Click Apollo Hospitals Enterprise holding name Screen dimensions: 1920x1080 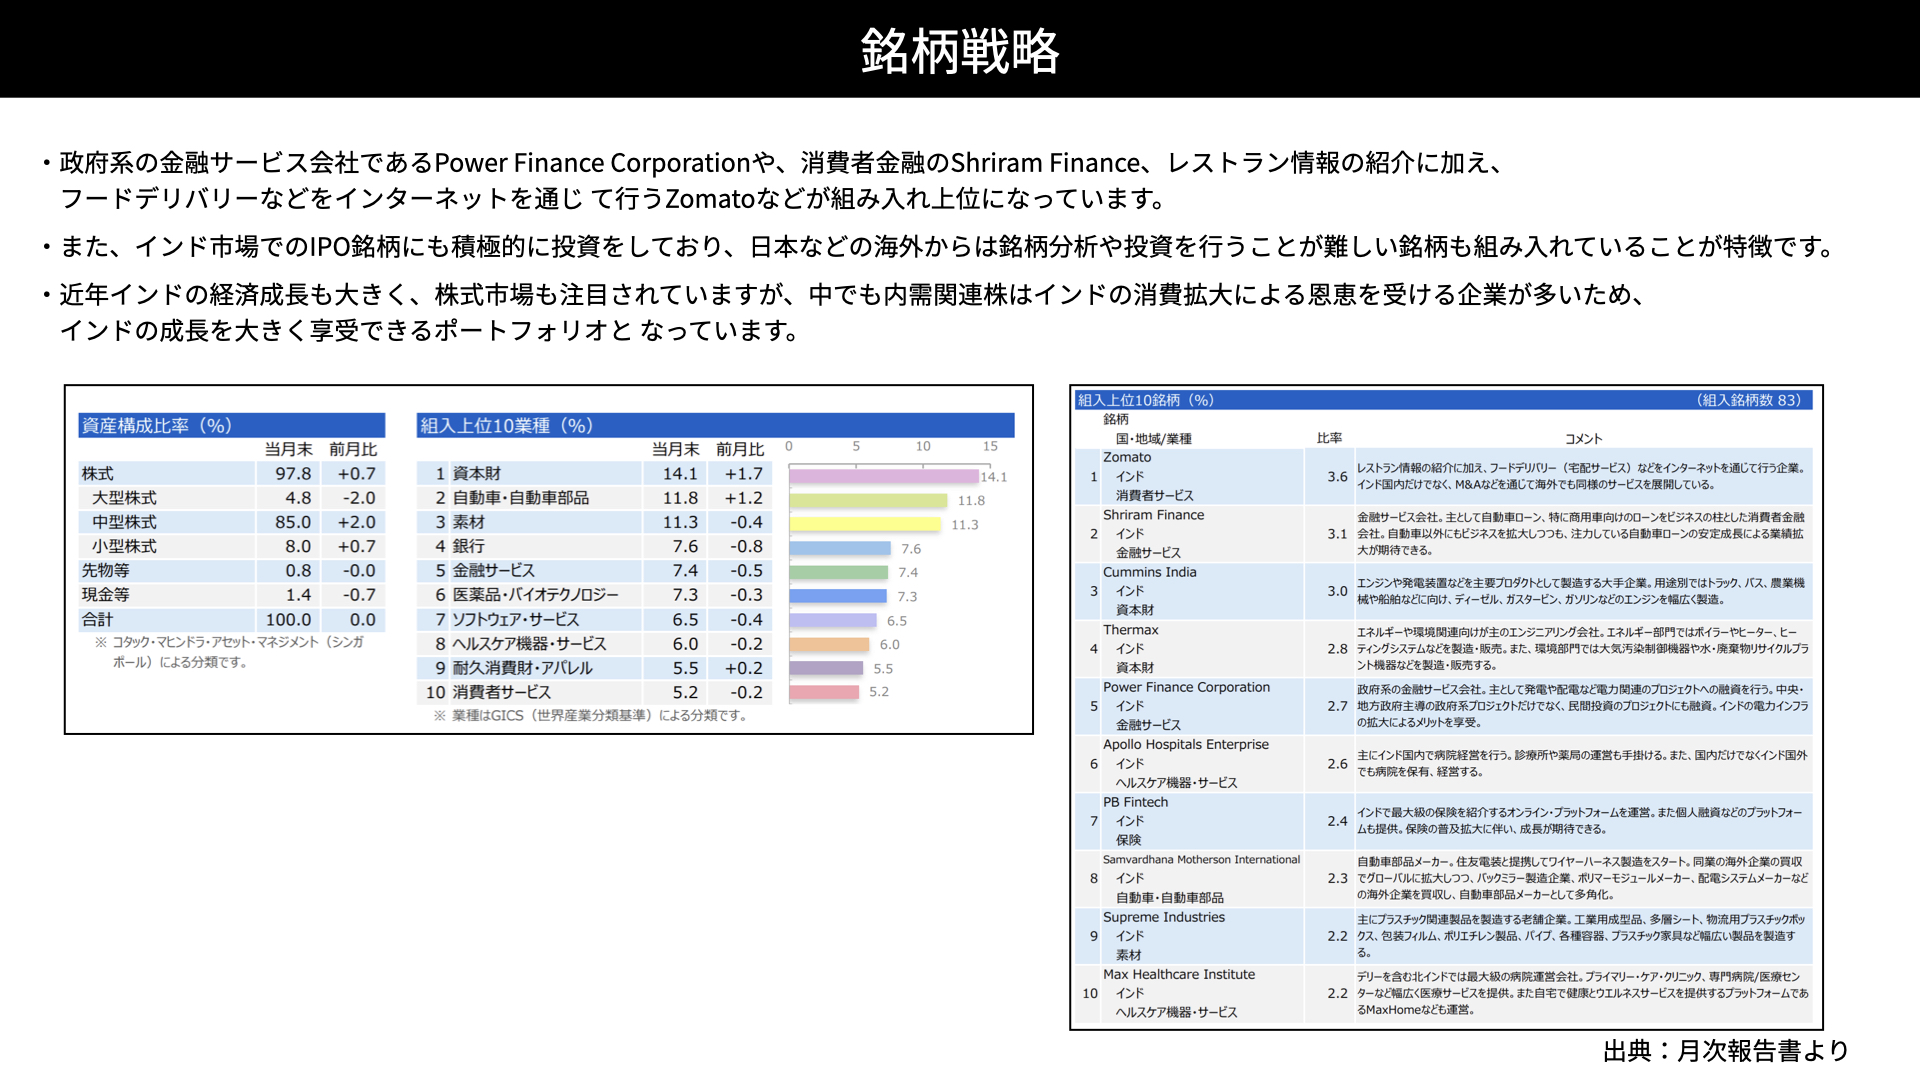1185,745
